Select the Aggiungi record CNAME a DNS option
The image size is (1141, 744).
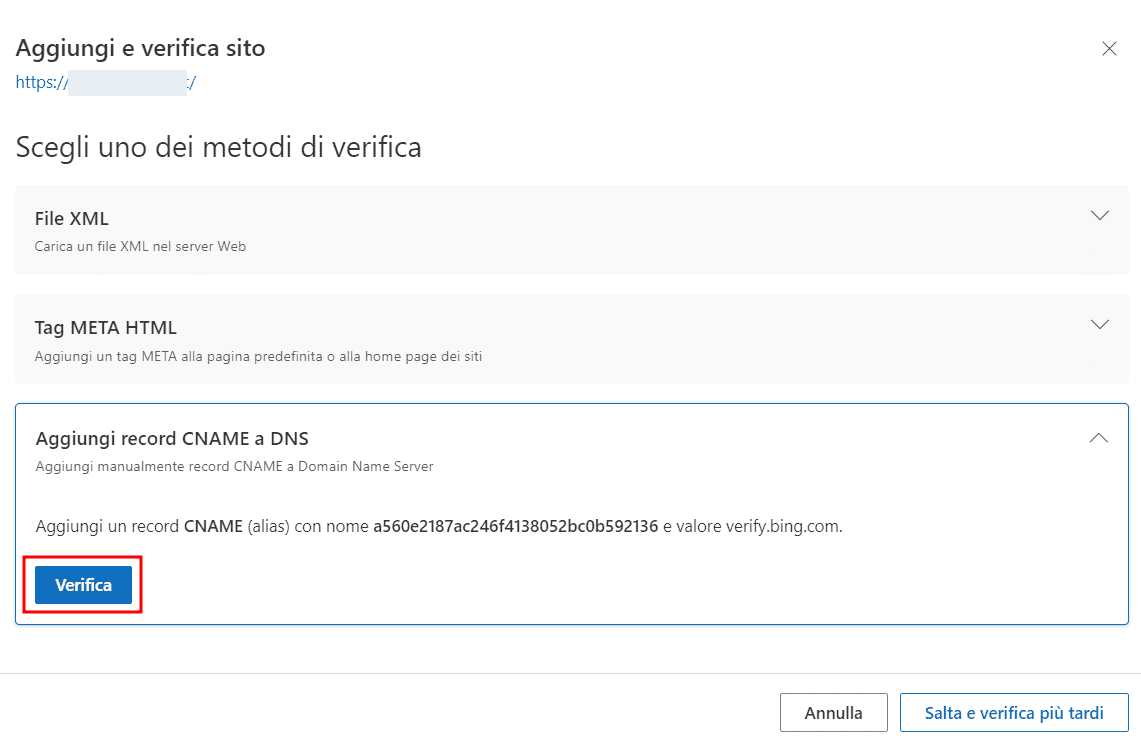click(x=171, y=438)
